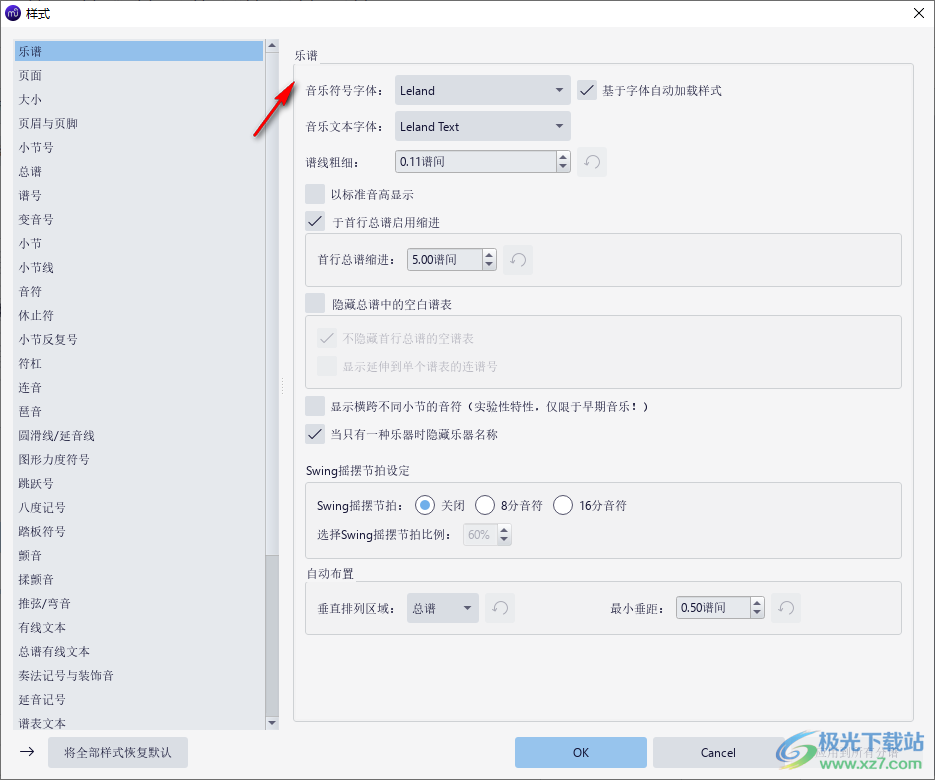
Task: Reset 首行总谱缩进 using the reset arrow icon
Action: [x=520, y=259]
